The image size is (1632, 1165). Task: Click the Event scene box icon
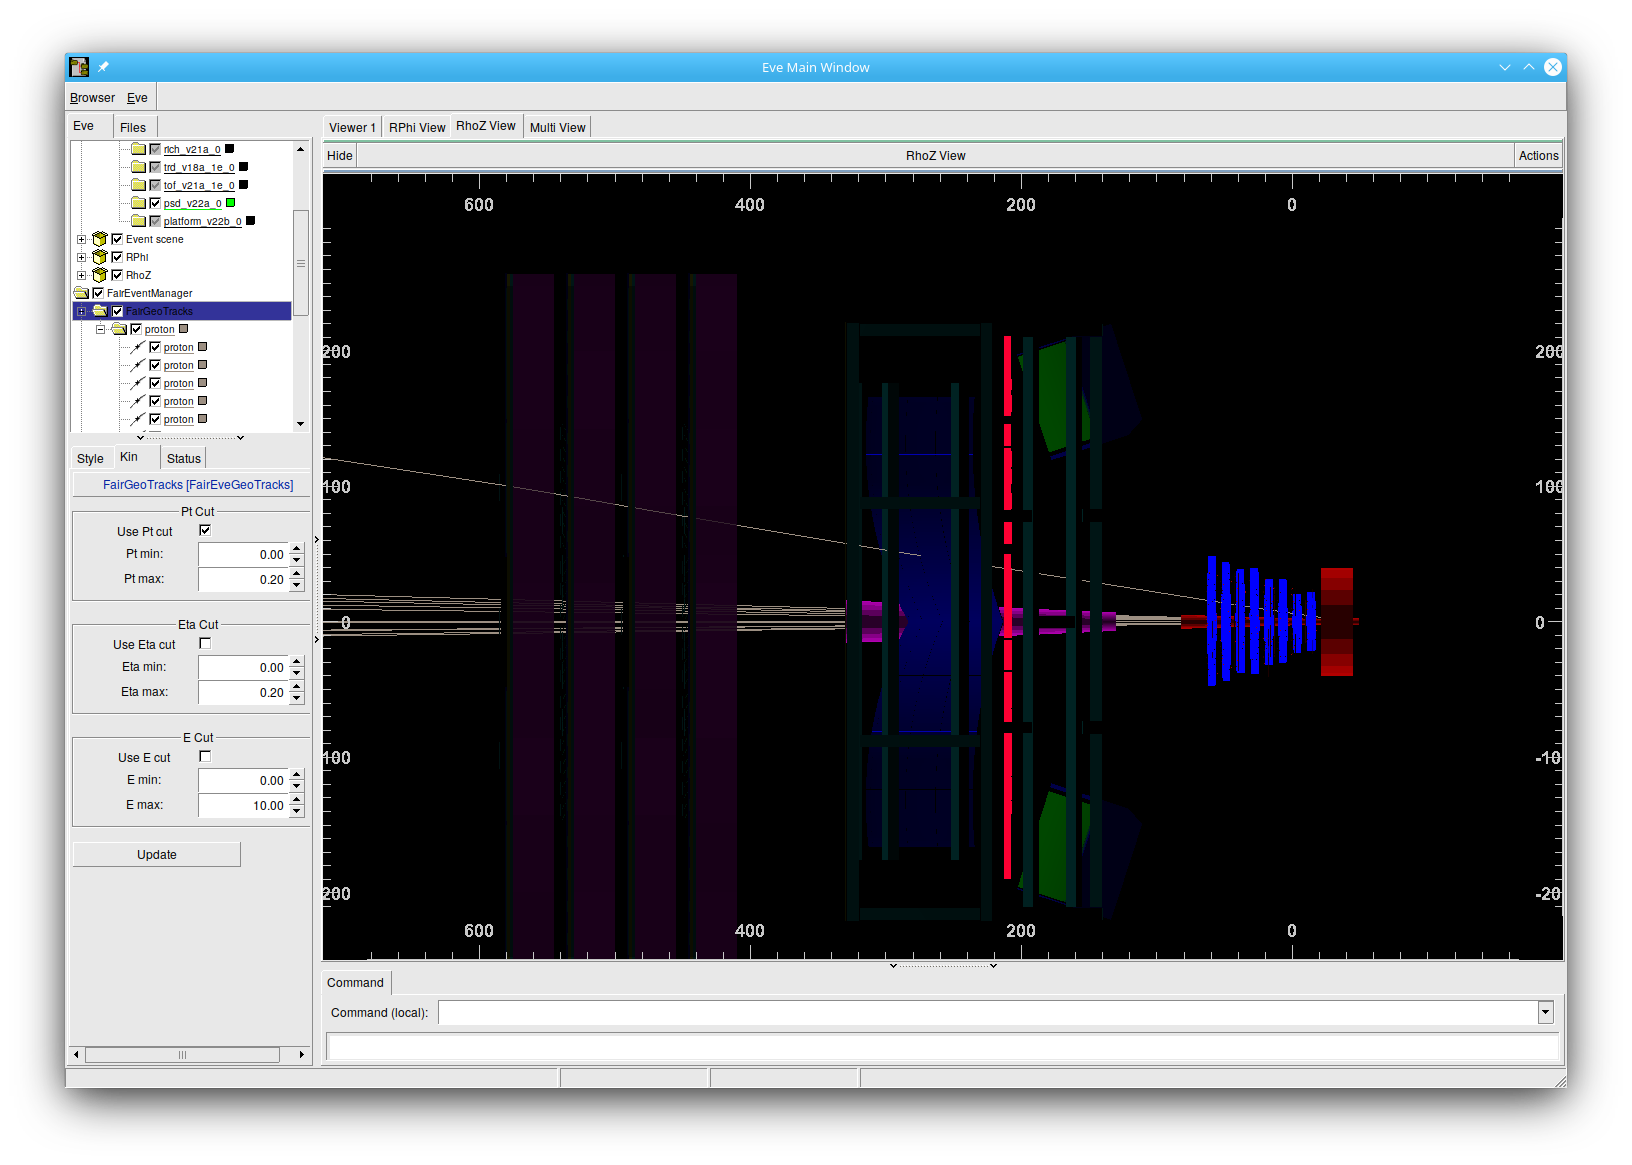click(100, 239)
